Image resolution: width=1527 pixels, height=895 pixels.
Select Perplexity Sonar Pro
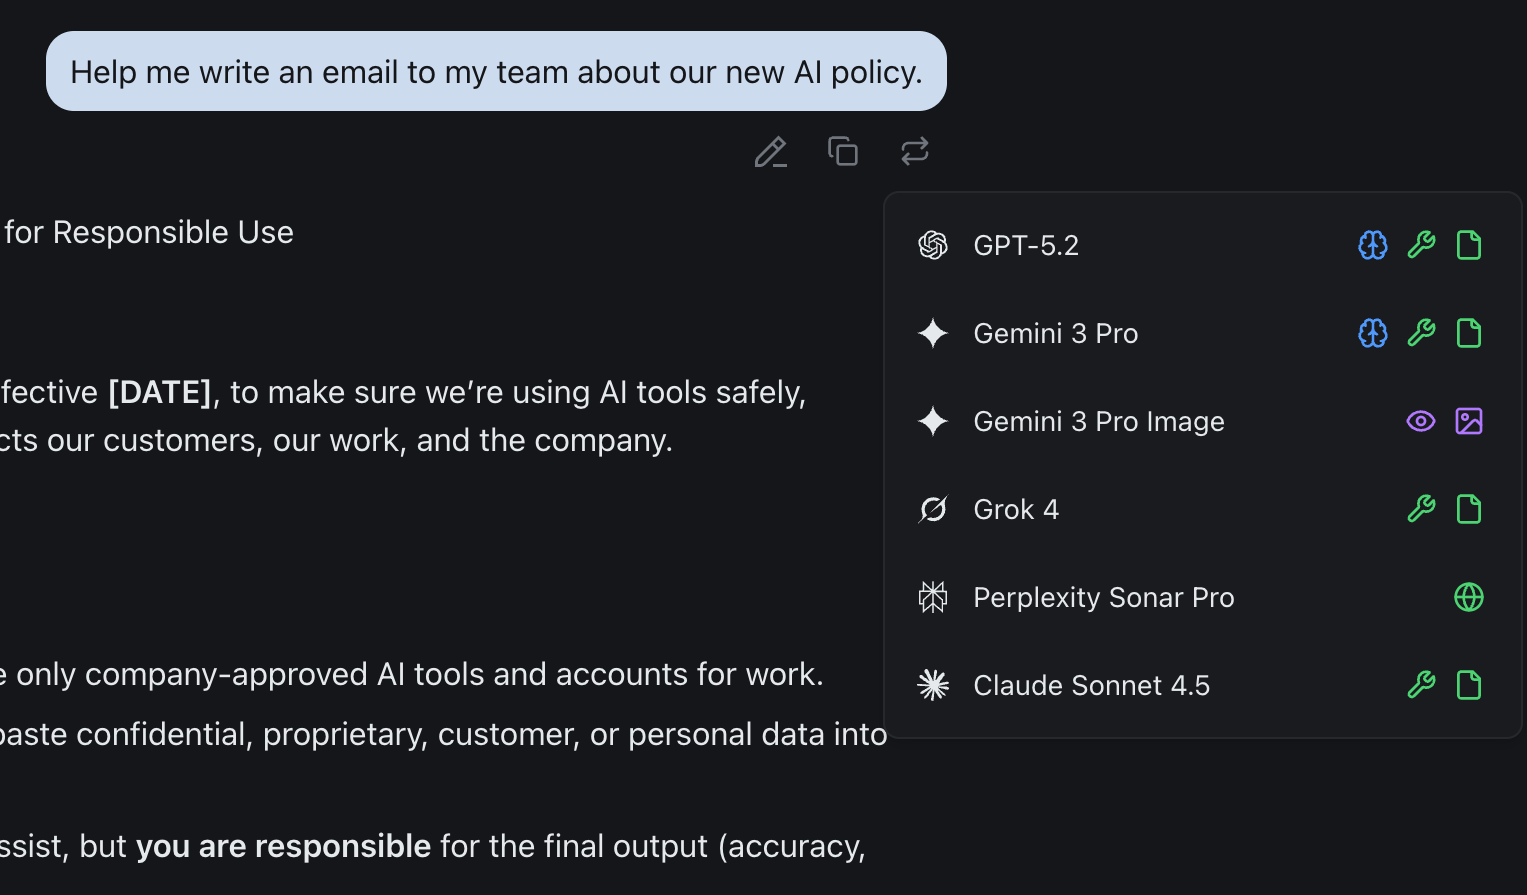coord(1103,597)
